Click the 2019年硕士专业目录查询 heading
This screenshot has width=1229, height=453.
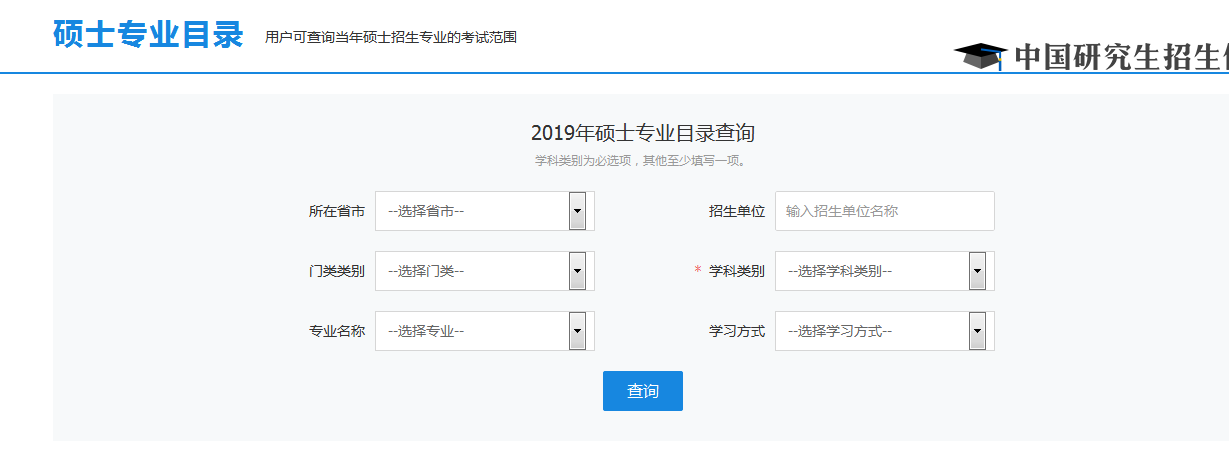click(642, 133)
